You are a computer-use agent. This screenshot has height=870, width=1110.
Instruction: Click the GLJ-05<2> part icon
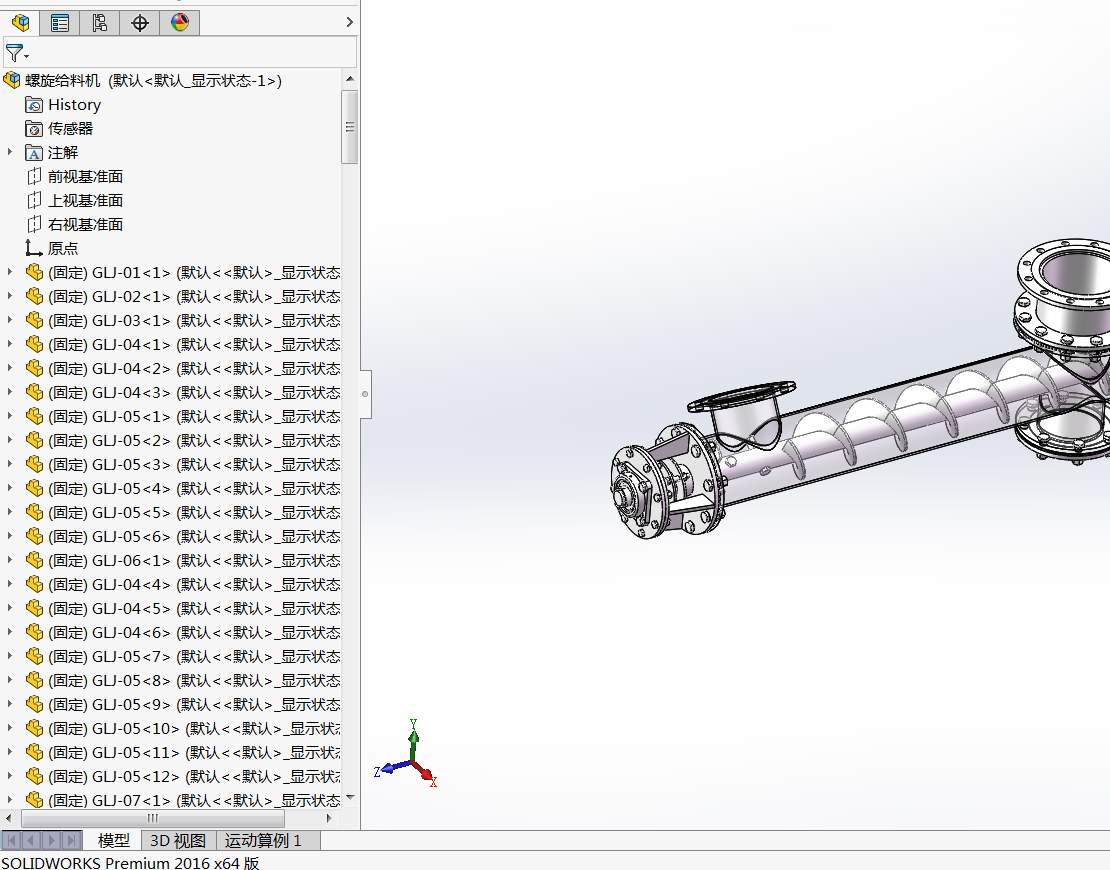(x=34, y=440)
